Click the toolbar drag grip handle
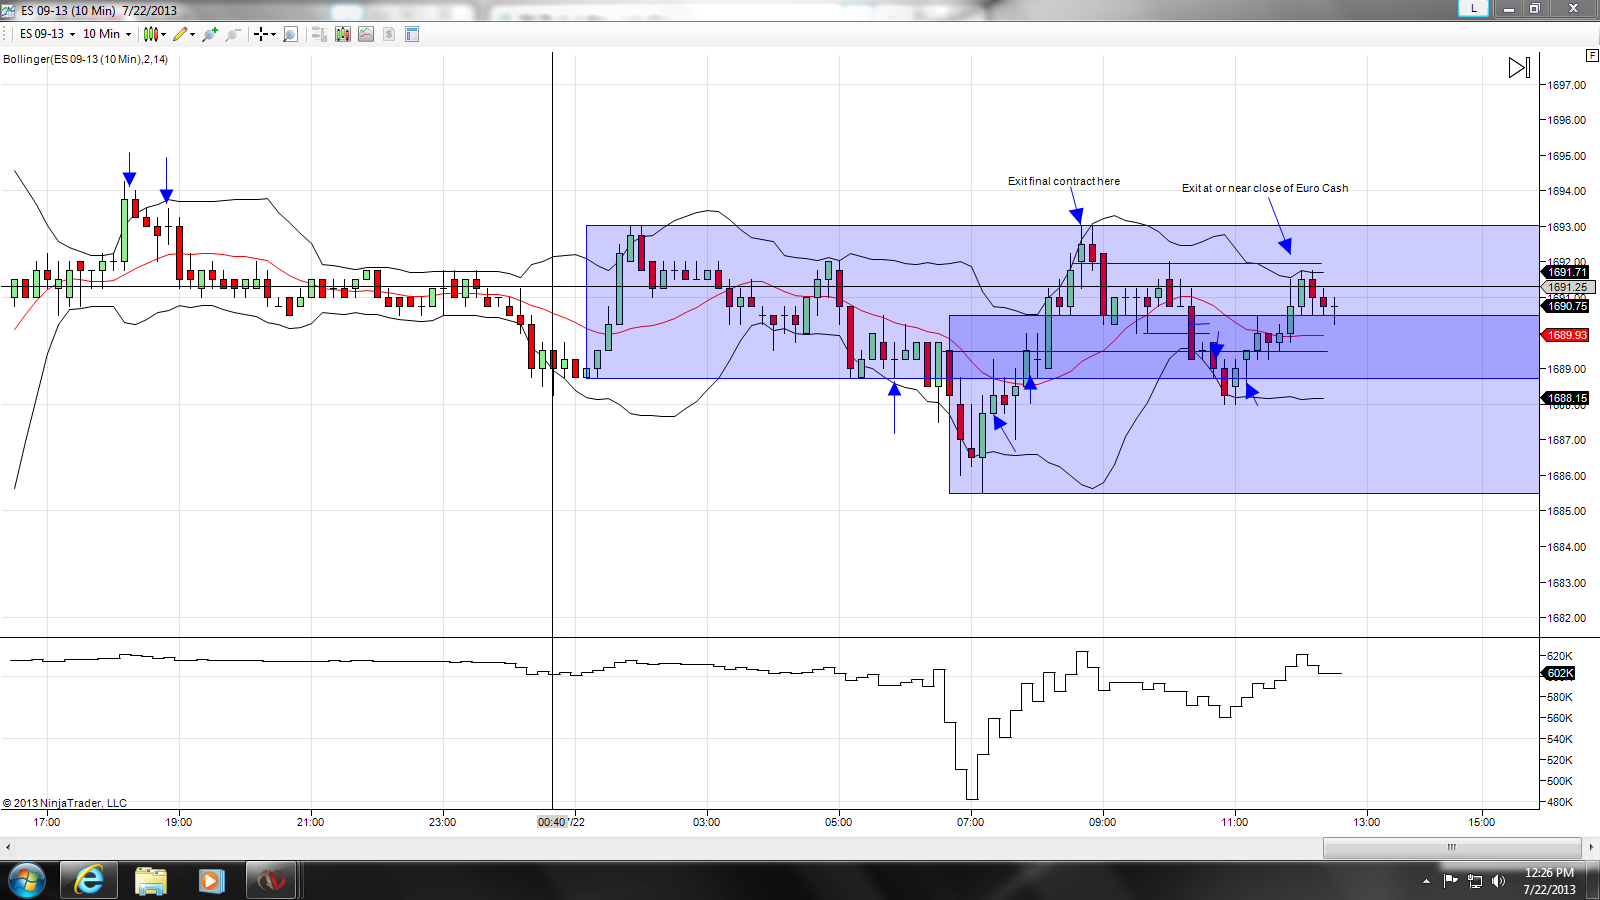The image size is (1600, 900). click(x=5, y=34)
